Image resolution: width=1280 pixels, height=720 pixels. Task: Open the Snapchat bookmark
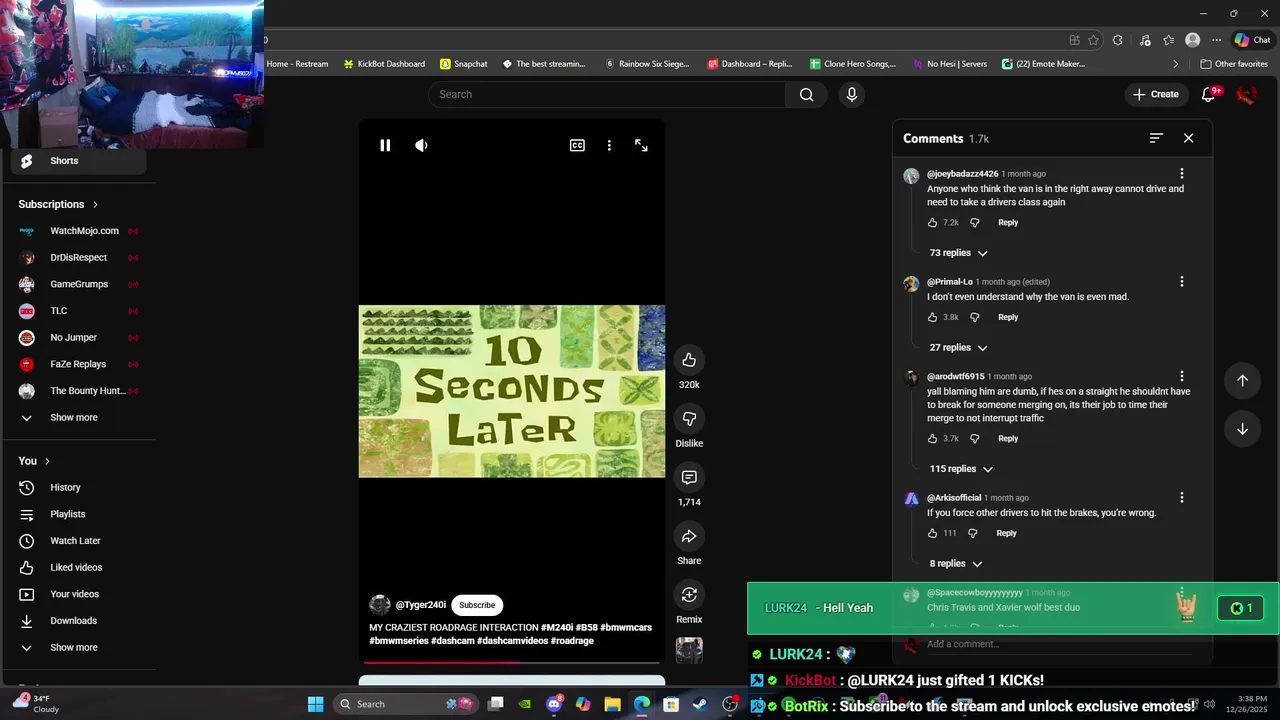pyautogui.click(x=464, y=64)
